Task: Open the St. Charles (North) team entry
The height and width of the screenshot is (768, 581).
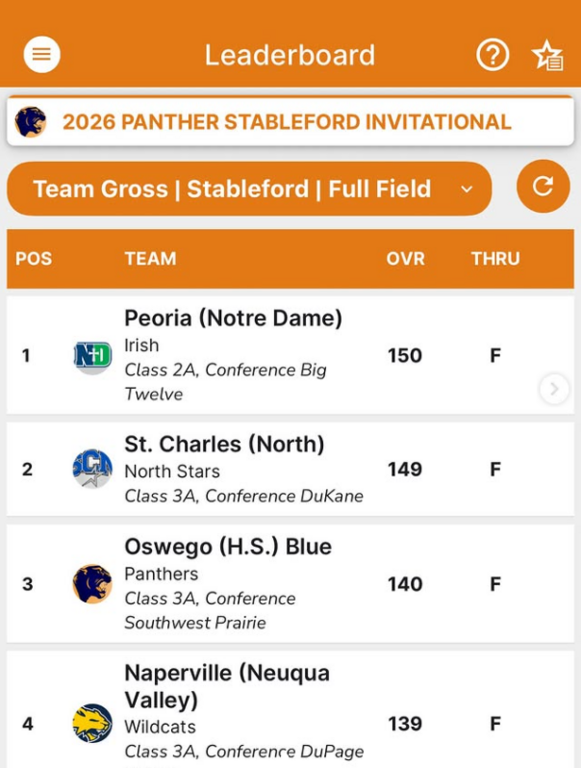Action: click(290, 469)
